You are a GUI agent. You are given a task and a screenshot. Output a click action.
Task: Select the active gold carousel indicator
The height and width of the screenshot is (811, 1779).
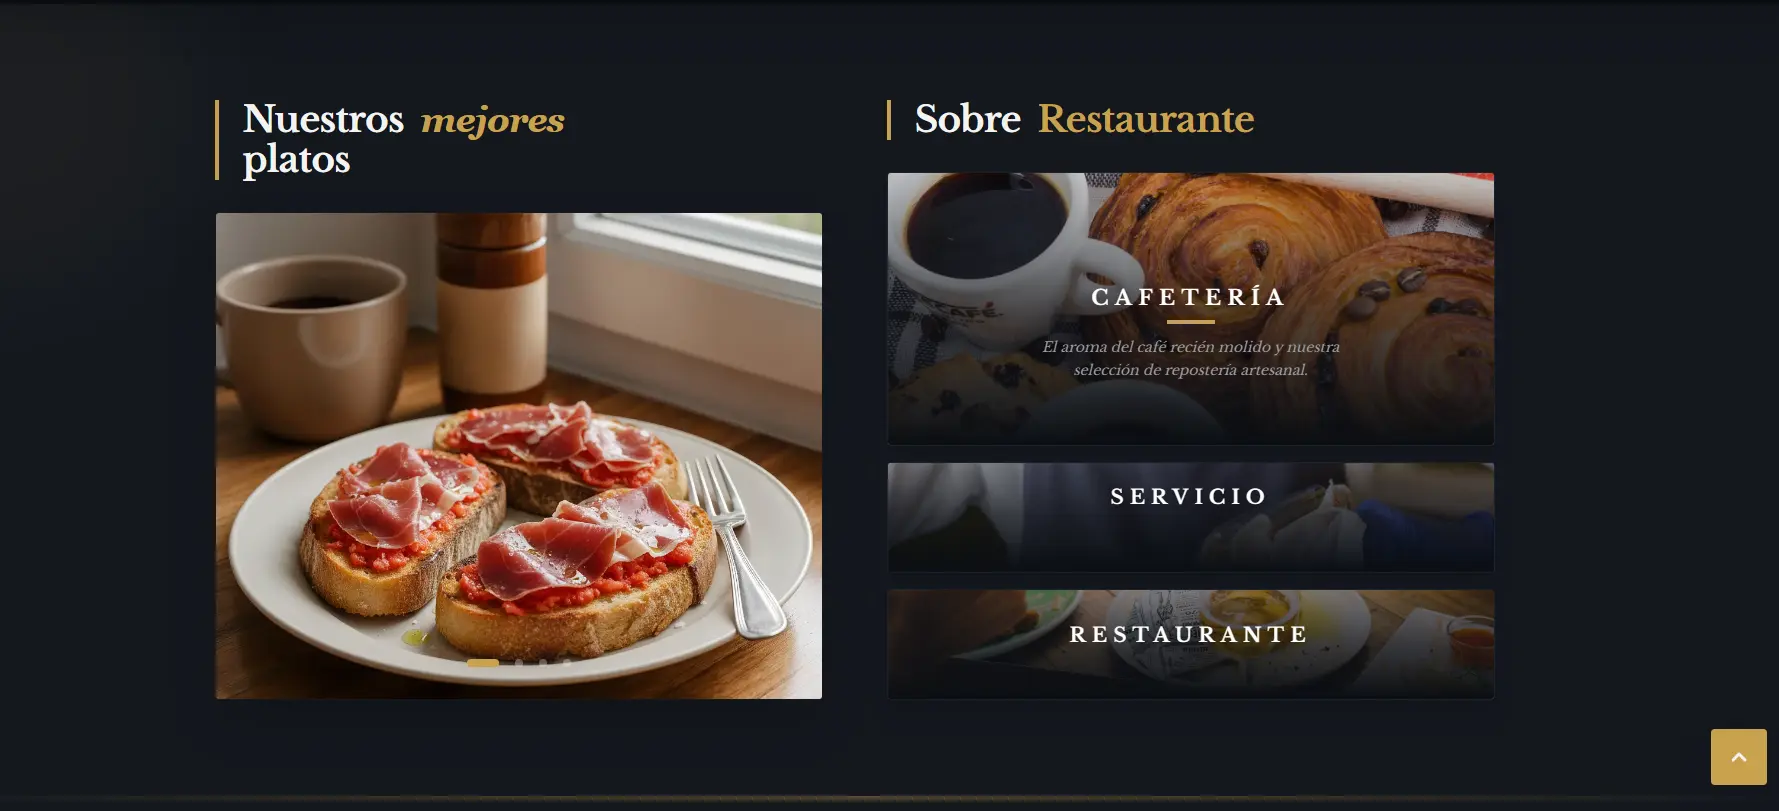point(483,662)
